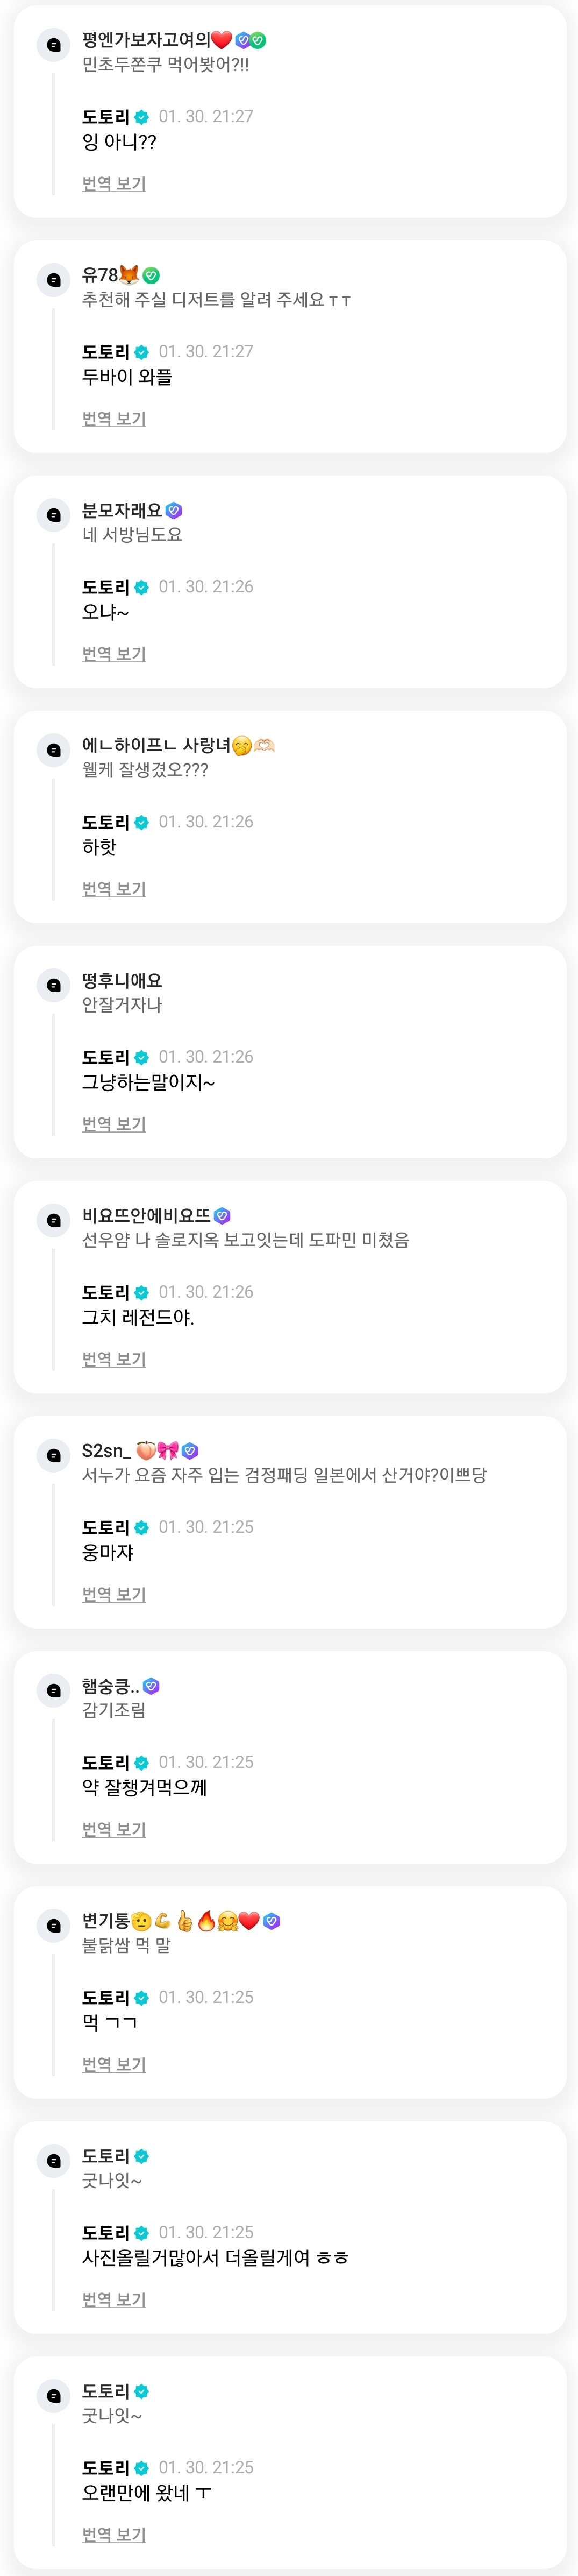This screenshot has width=578, height=2576.
Task: Click the username 에ㄴ하이프ㄴ 사랑녀
Action: tap(155, 745)
